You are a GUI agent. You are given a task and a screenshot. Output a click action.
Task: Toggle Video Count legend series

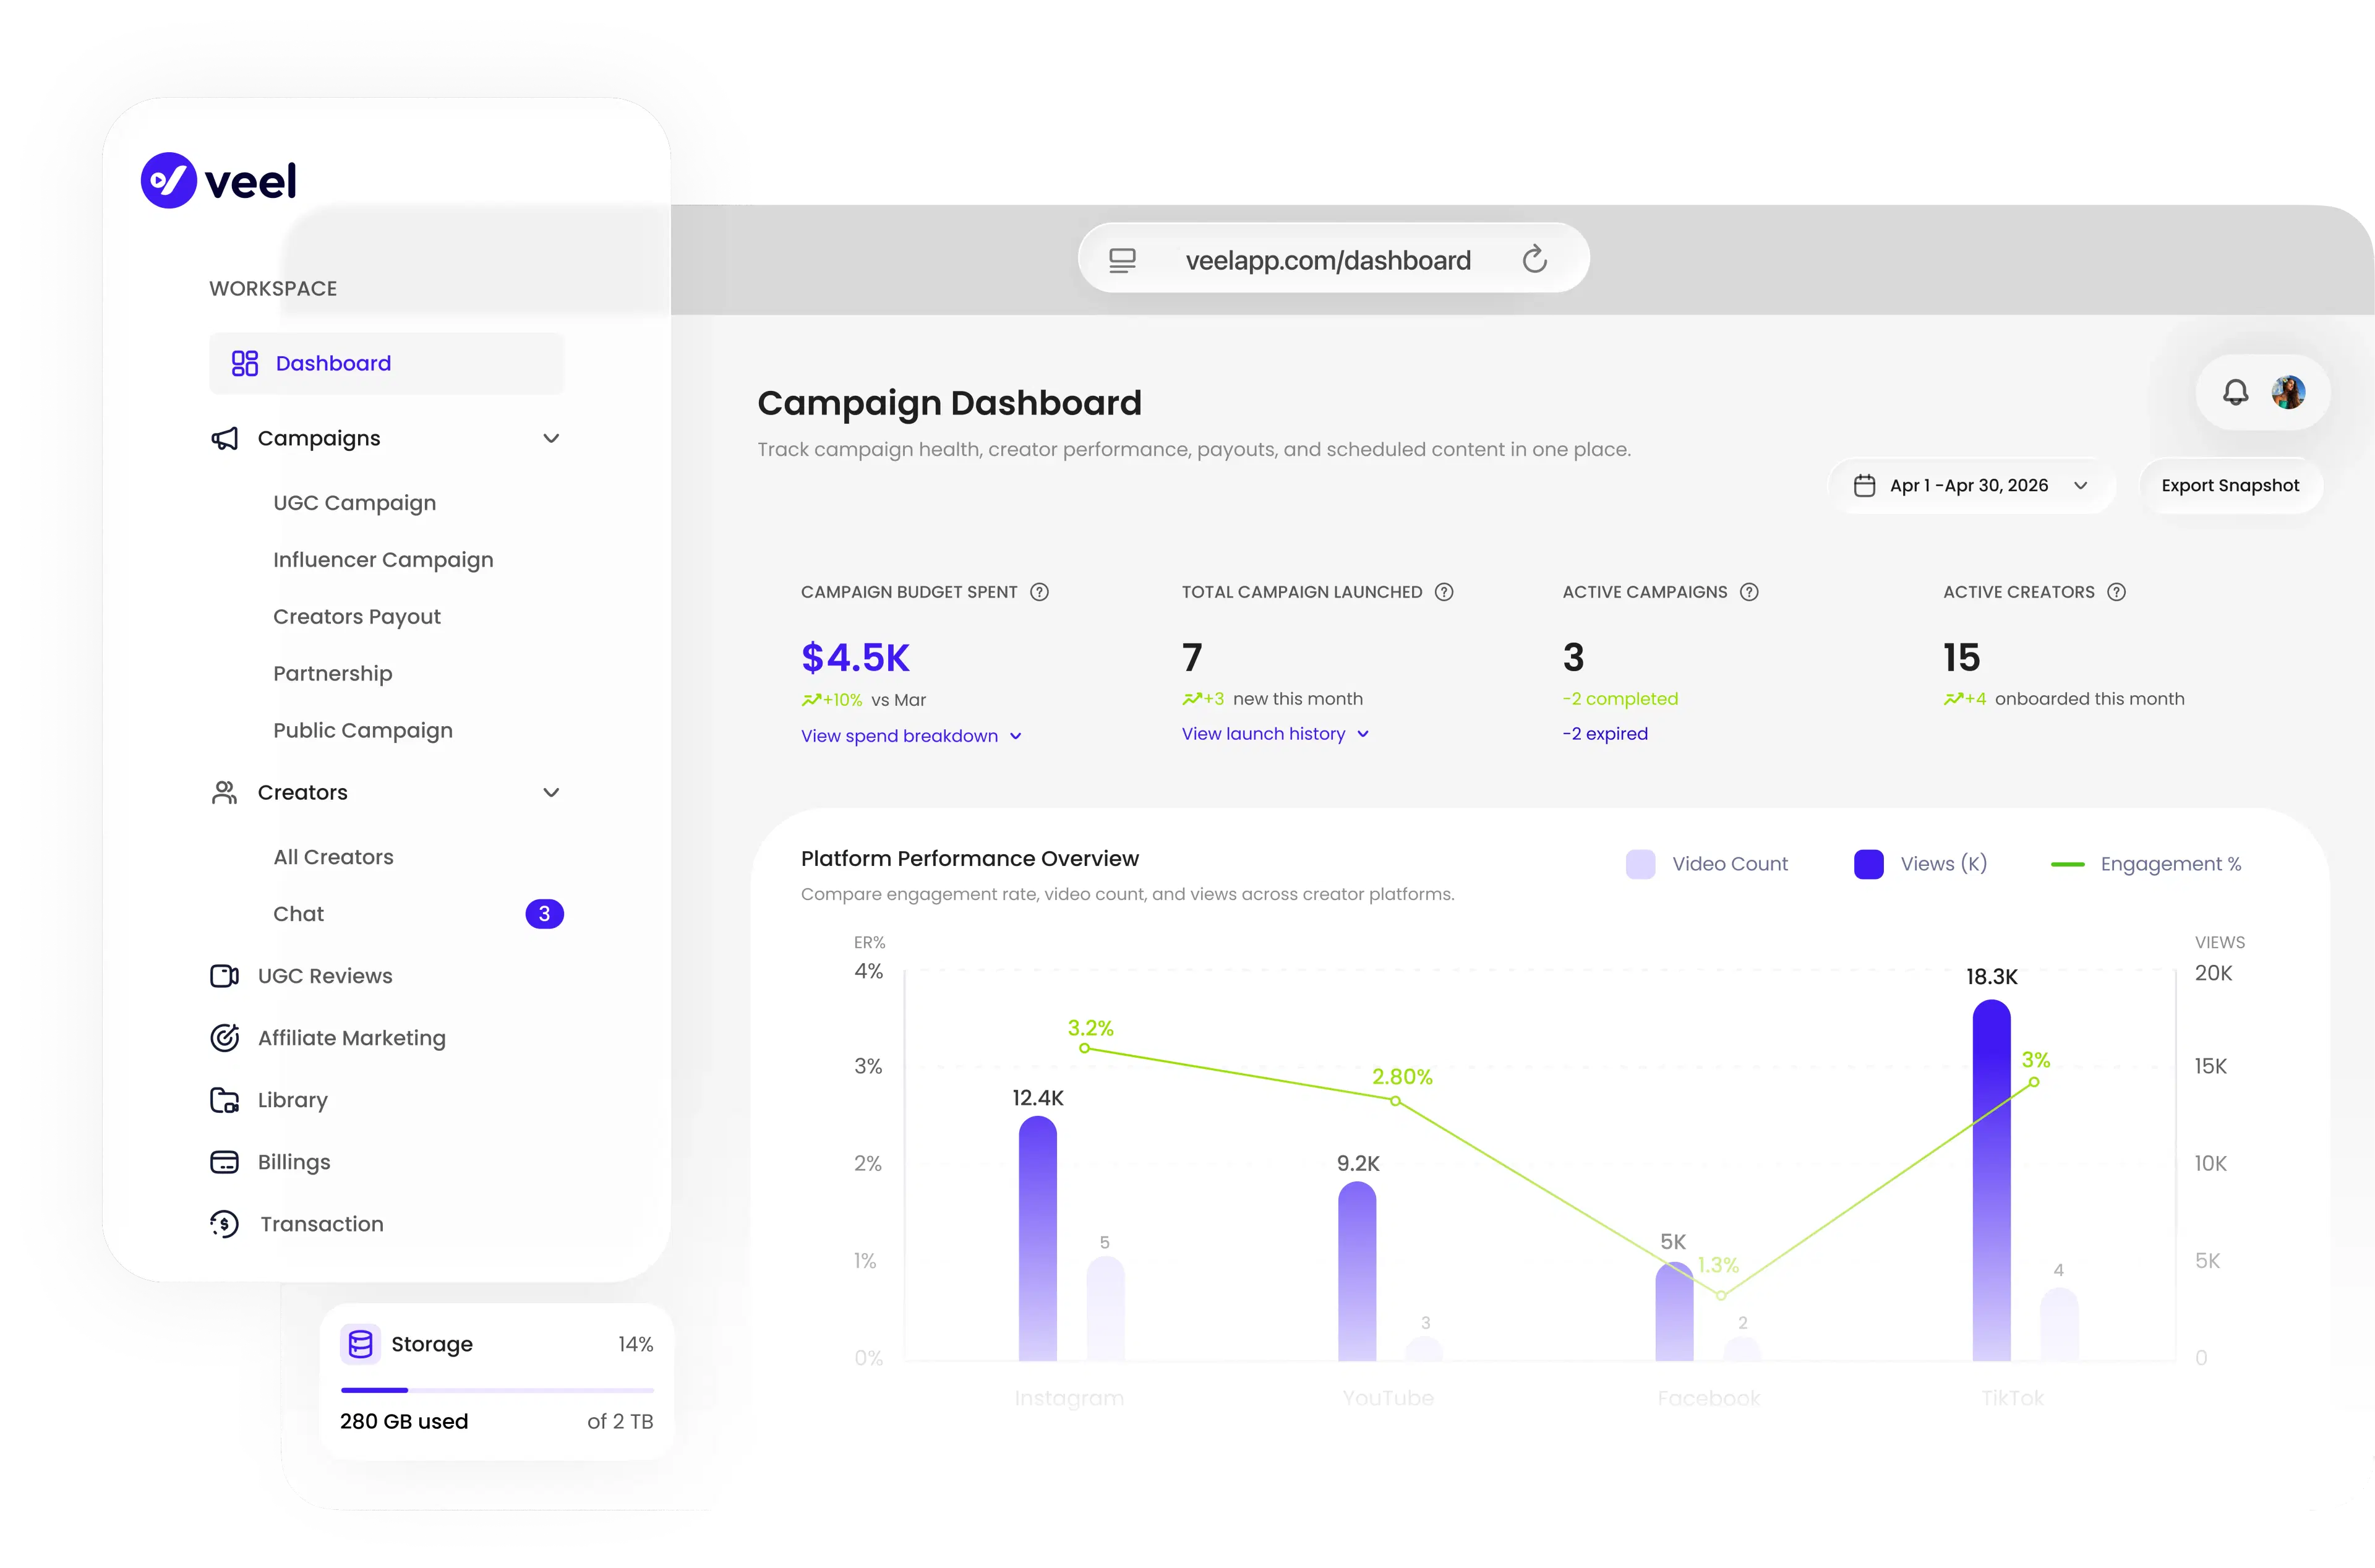pyautogui.click(x=1707, y=864)
